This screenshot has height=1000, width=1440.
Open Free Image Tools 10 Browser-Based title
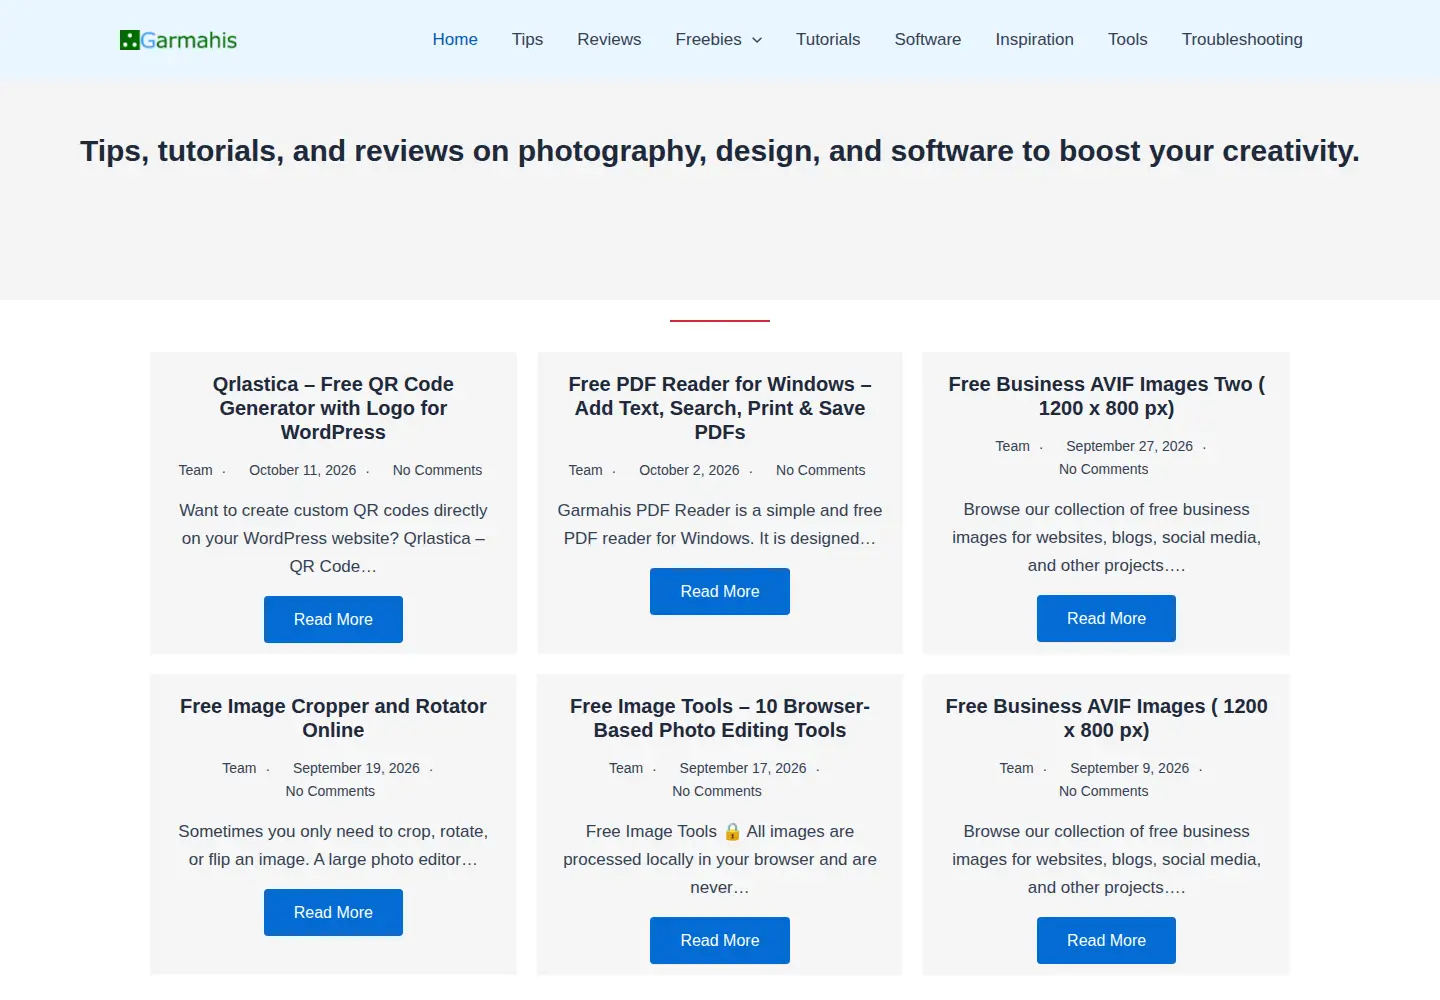(720, 718)
